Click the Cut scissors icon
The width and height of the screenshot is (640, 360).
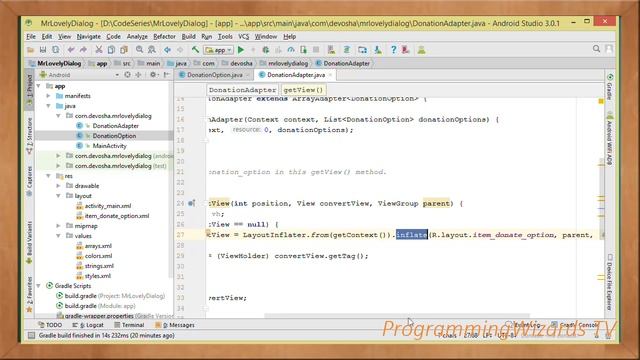99,50
